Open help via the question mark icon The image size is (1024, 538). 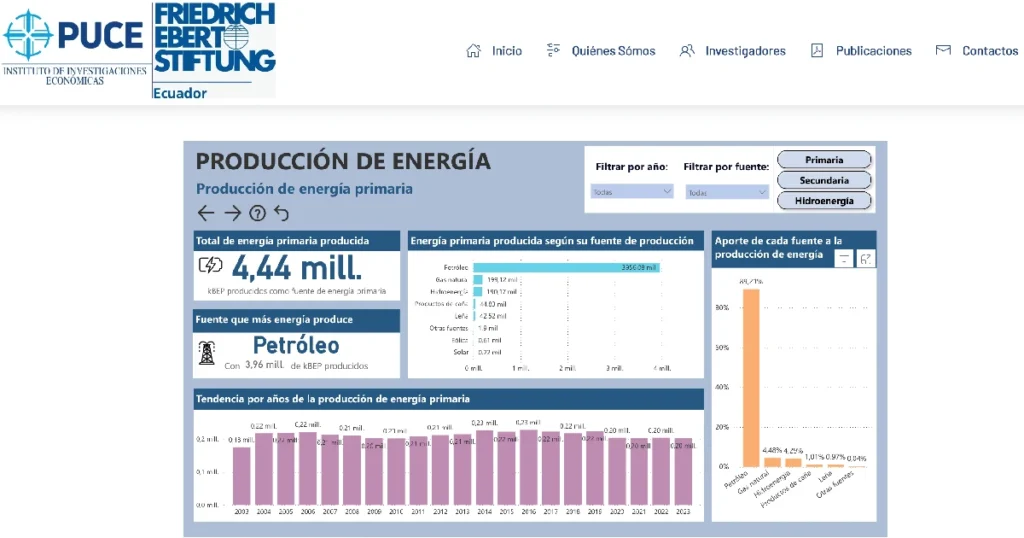[x=257, y=213]
